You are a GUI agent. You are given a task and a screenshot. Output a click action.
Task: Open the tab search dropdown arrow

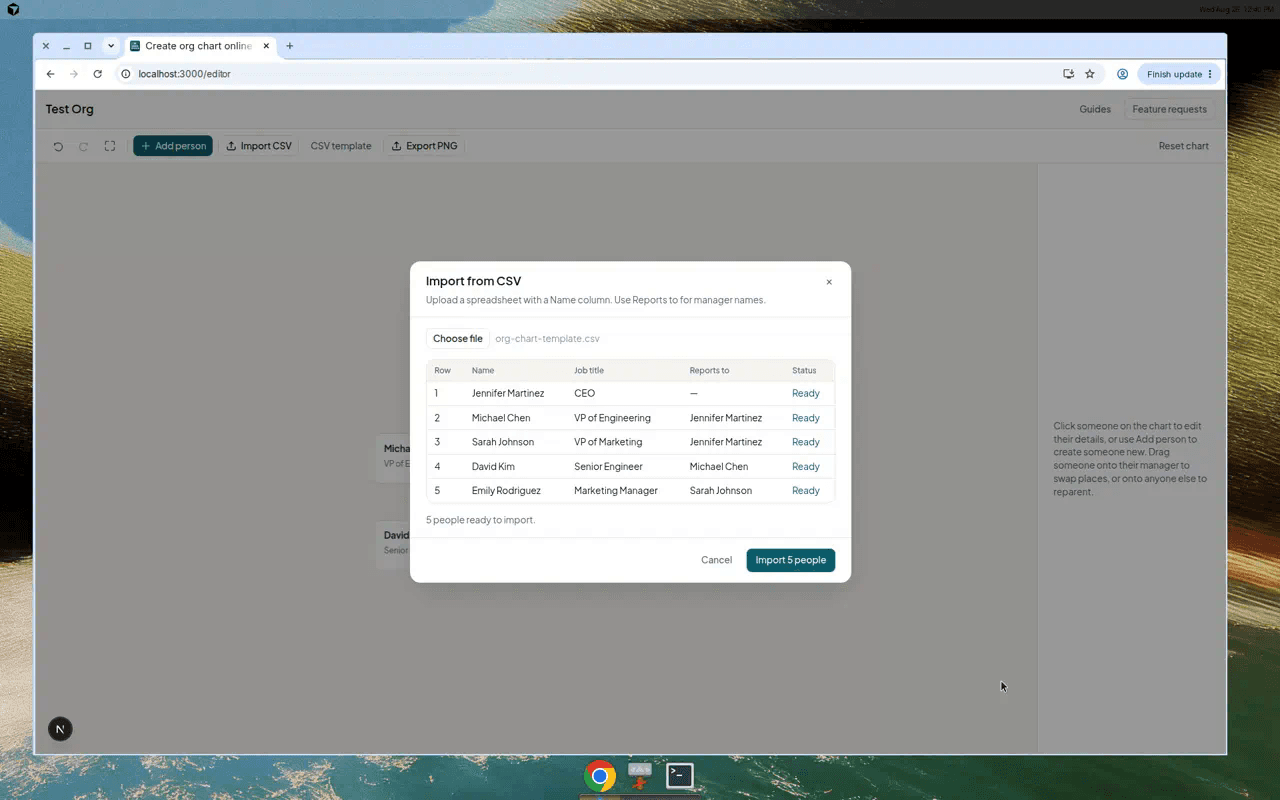(111, 46)
